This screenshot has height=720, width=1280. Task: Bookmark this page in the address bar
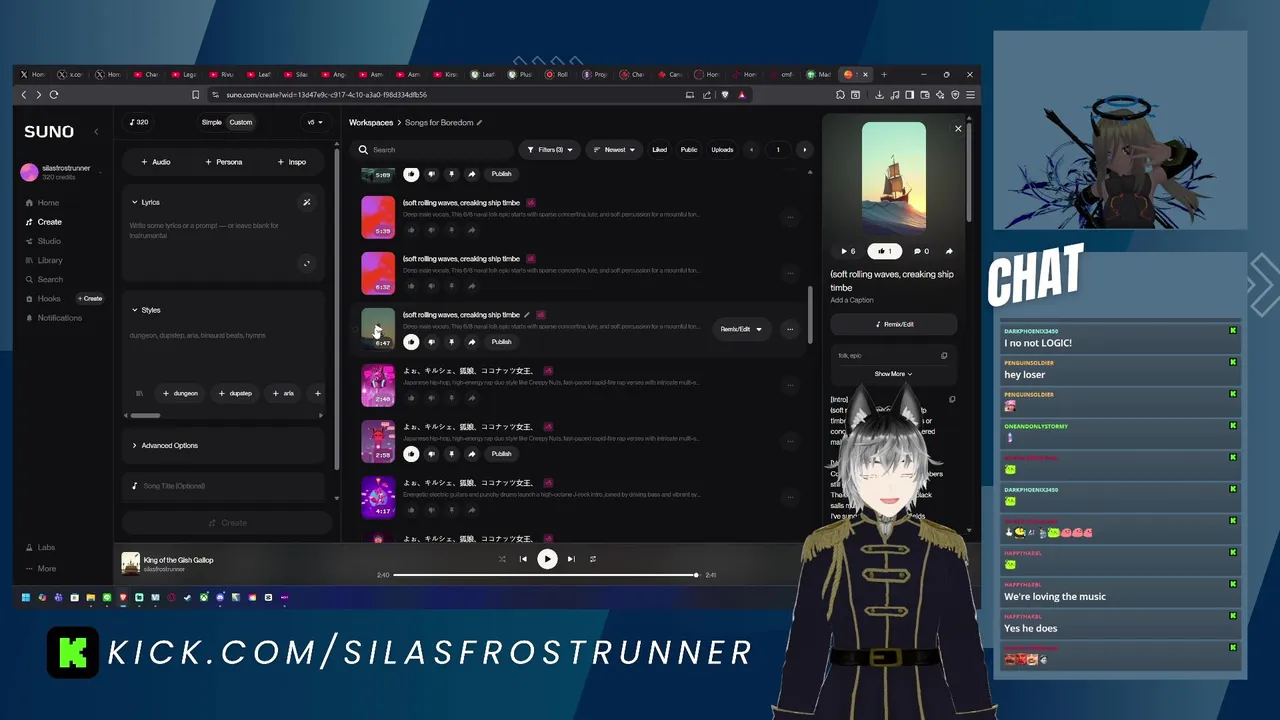196,95
